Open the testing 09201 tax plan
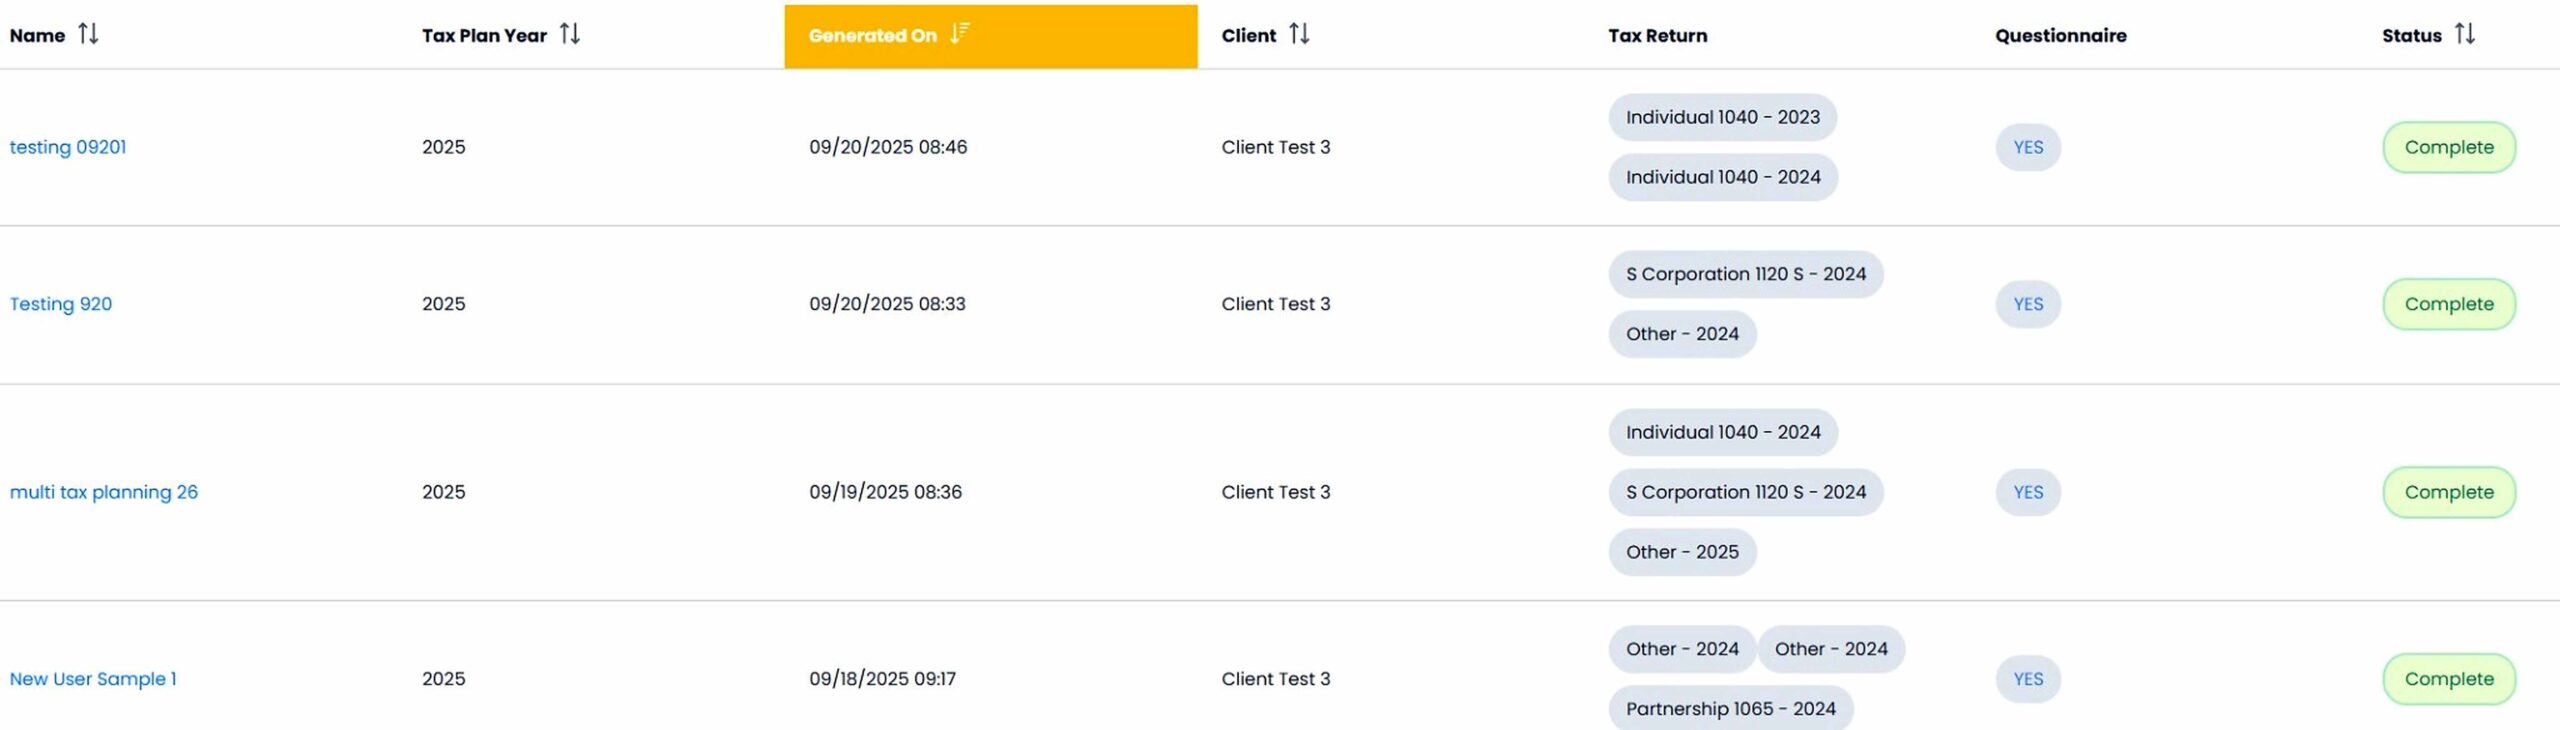 point(68,147)
